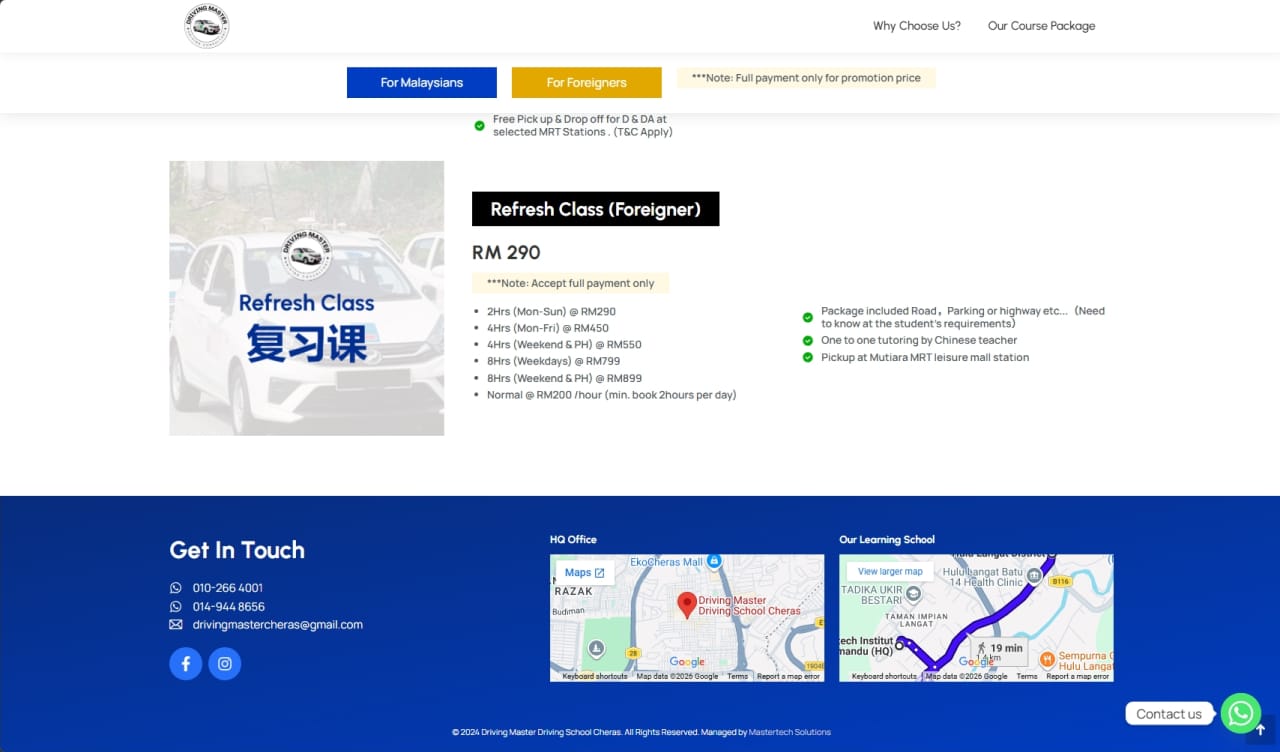
Task: Click WhatsApp icon beside 010-266 4001
Action: pyautogui.click(x=176, y=588)
